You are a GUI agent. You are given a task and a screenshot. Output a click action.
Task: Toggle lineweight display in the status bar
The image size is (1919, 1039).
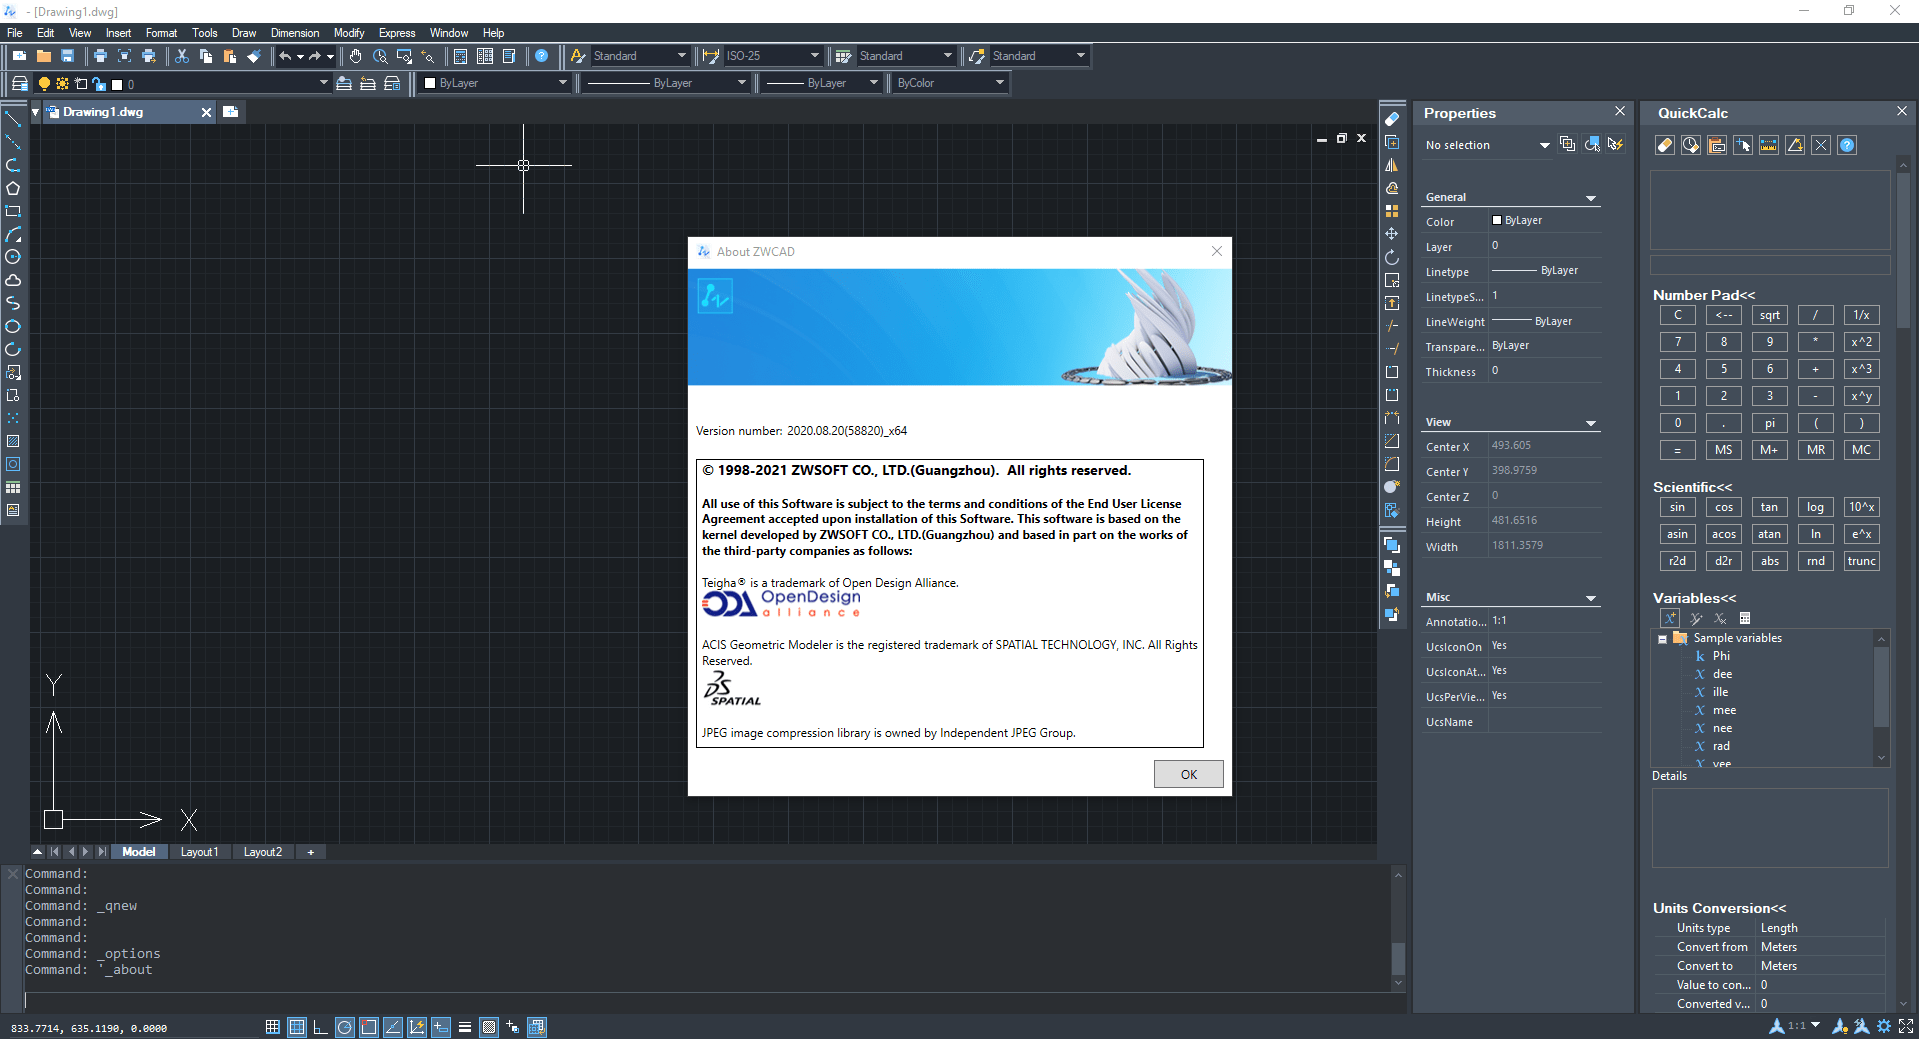coord(465,1027)
